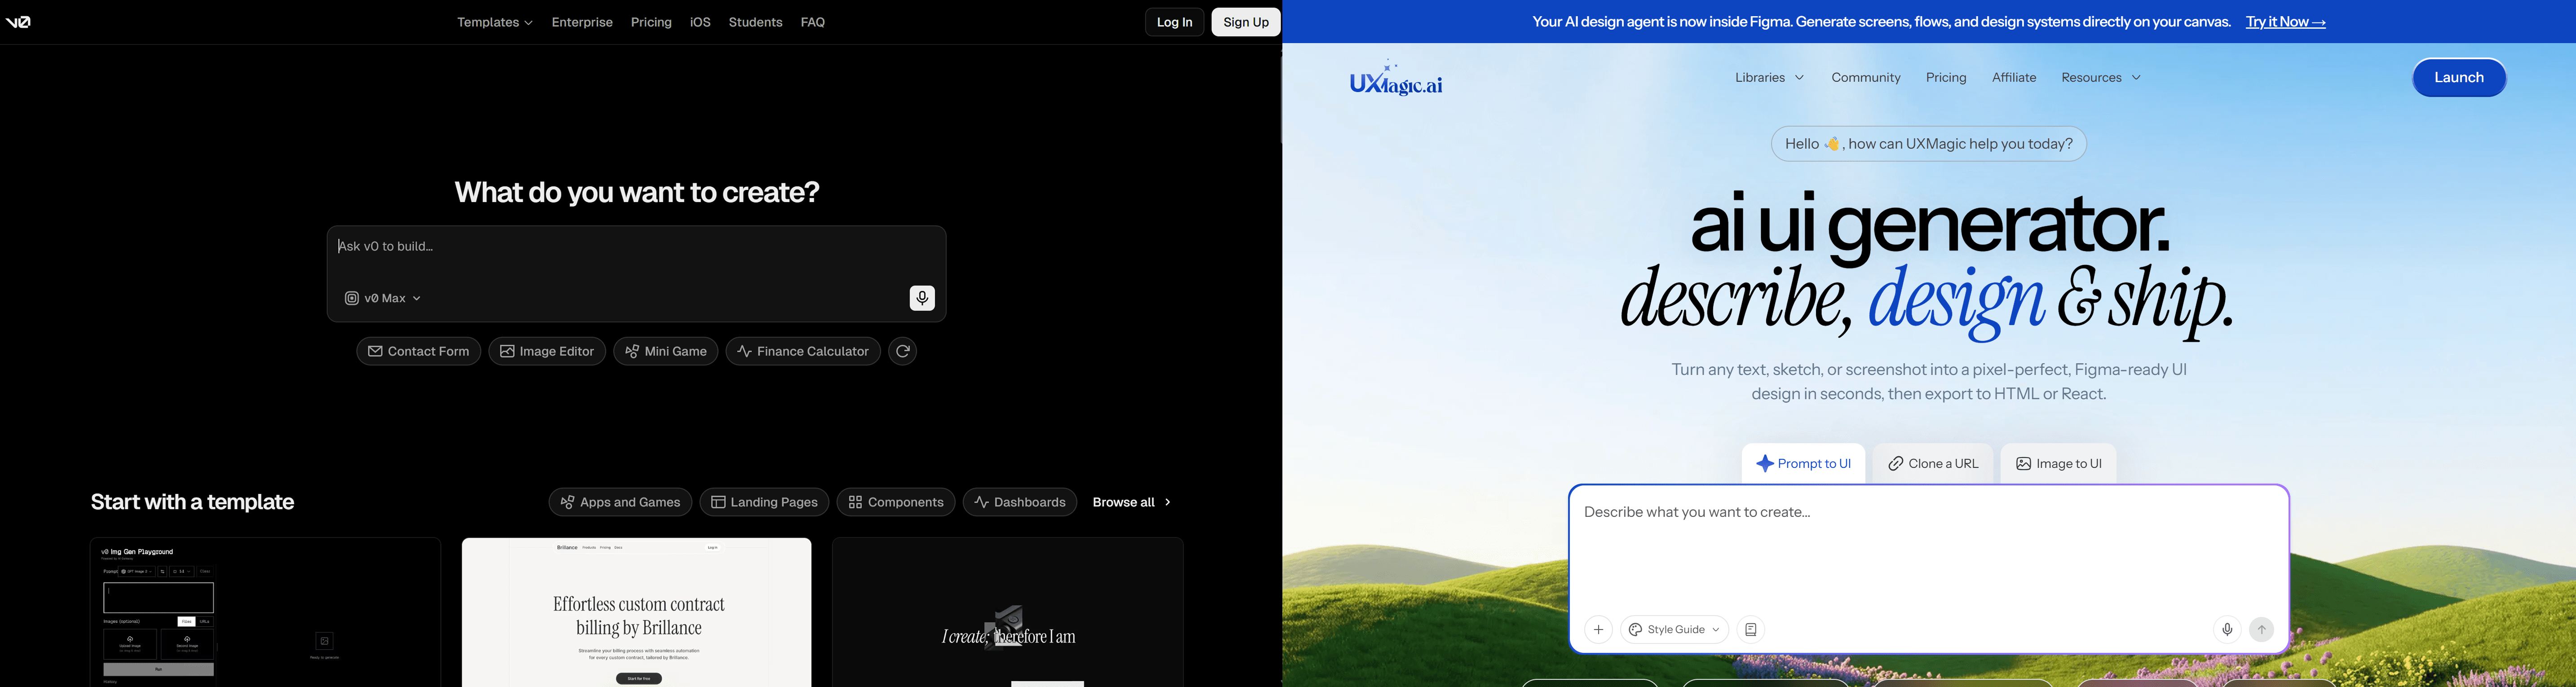Screen dimensions: 2576x687
Task: Click the Sign Up button
Action: pos(1245,22)
